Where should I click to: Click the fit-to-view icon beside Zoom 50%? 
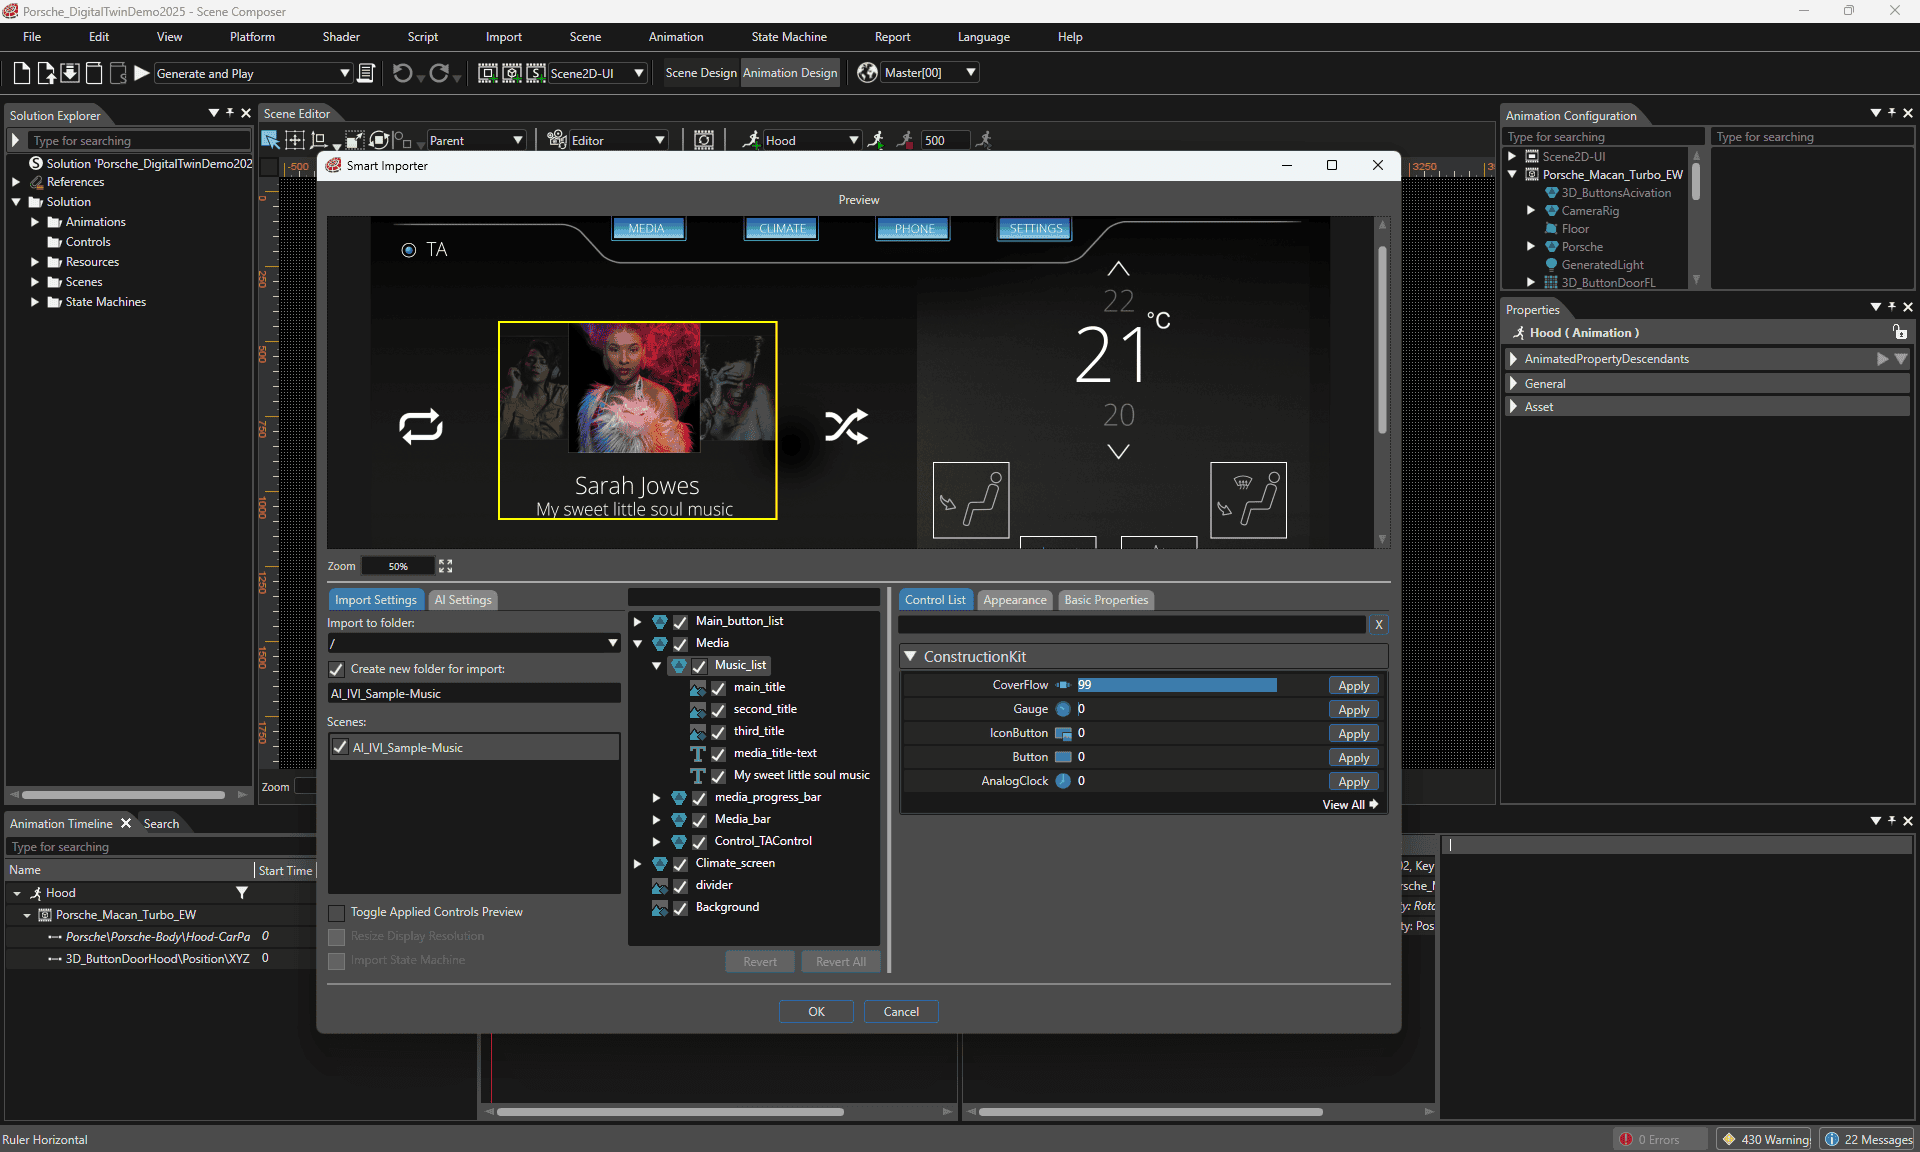(x=446, y=566)
